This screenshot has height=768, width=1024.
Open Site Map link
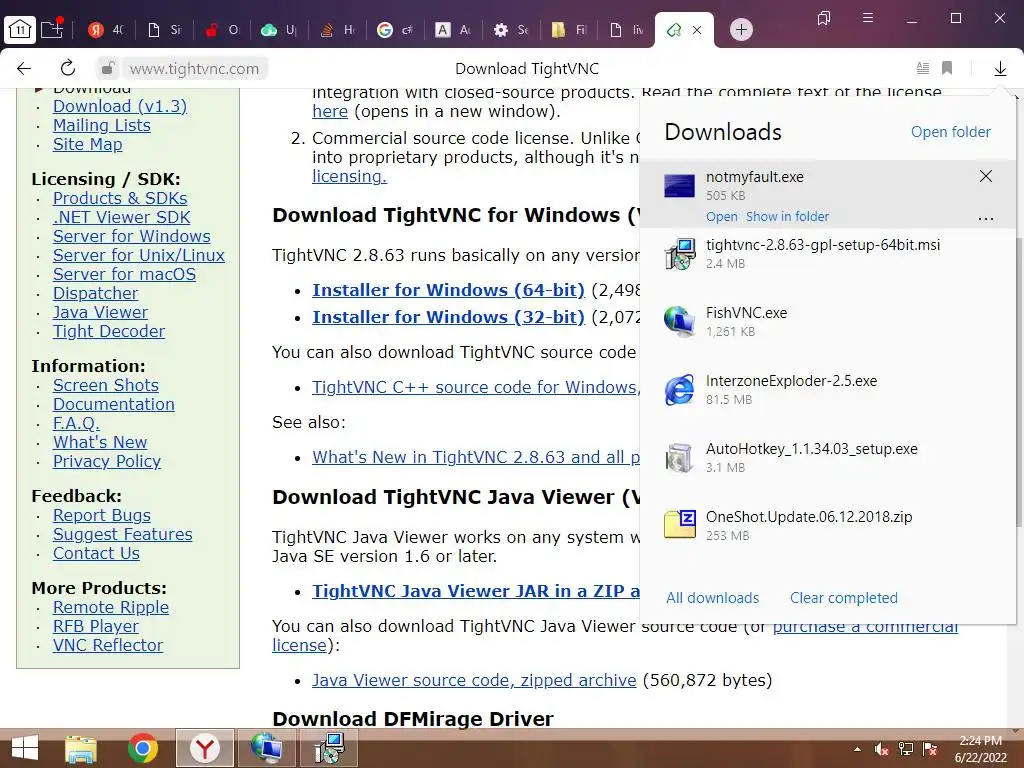tap(88, 144)
